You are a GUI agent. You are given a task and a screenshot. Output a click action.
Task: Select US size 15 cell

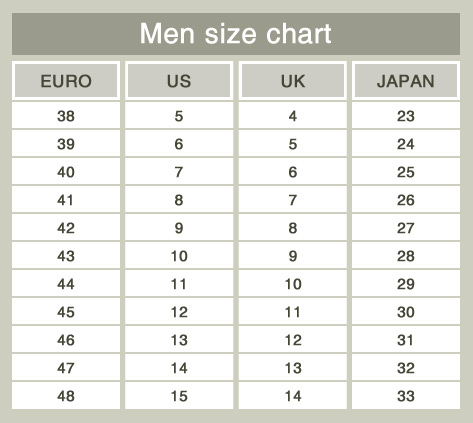click(179, 396)
